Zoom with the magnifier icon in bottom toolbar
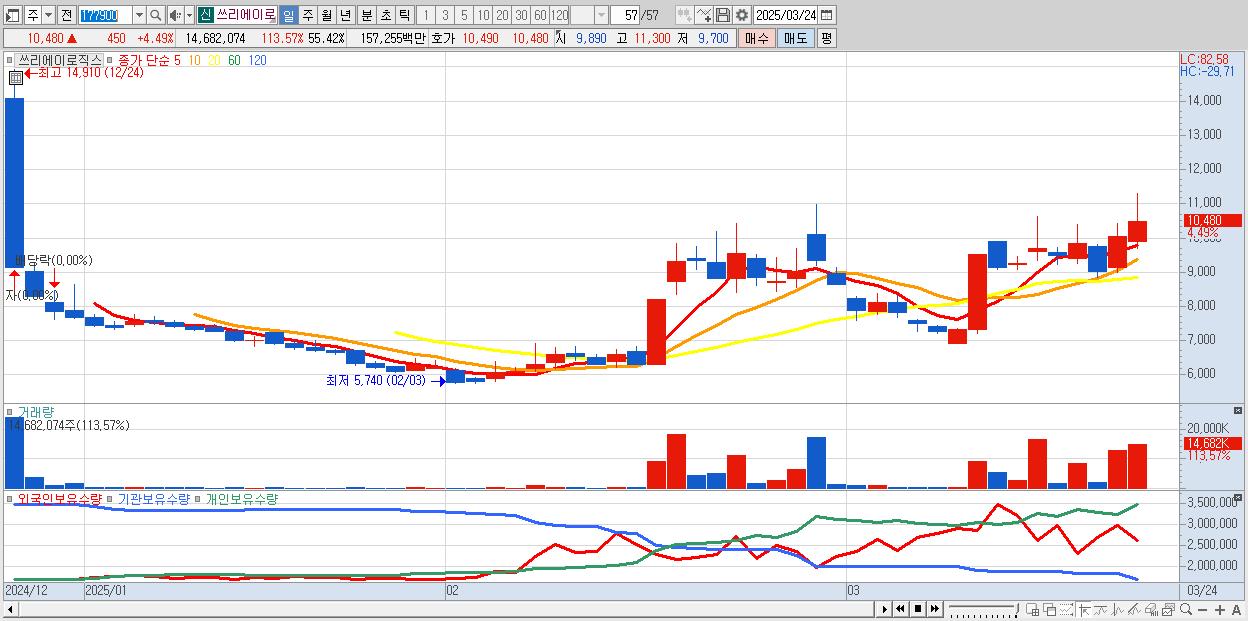1248x621 pixels. point(1186,609)
